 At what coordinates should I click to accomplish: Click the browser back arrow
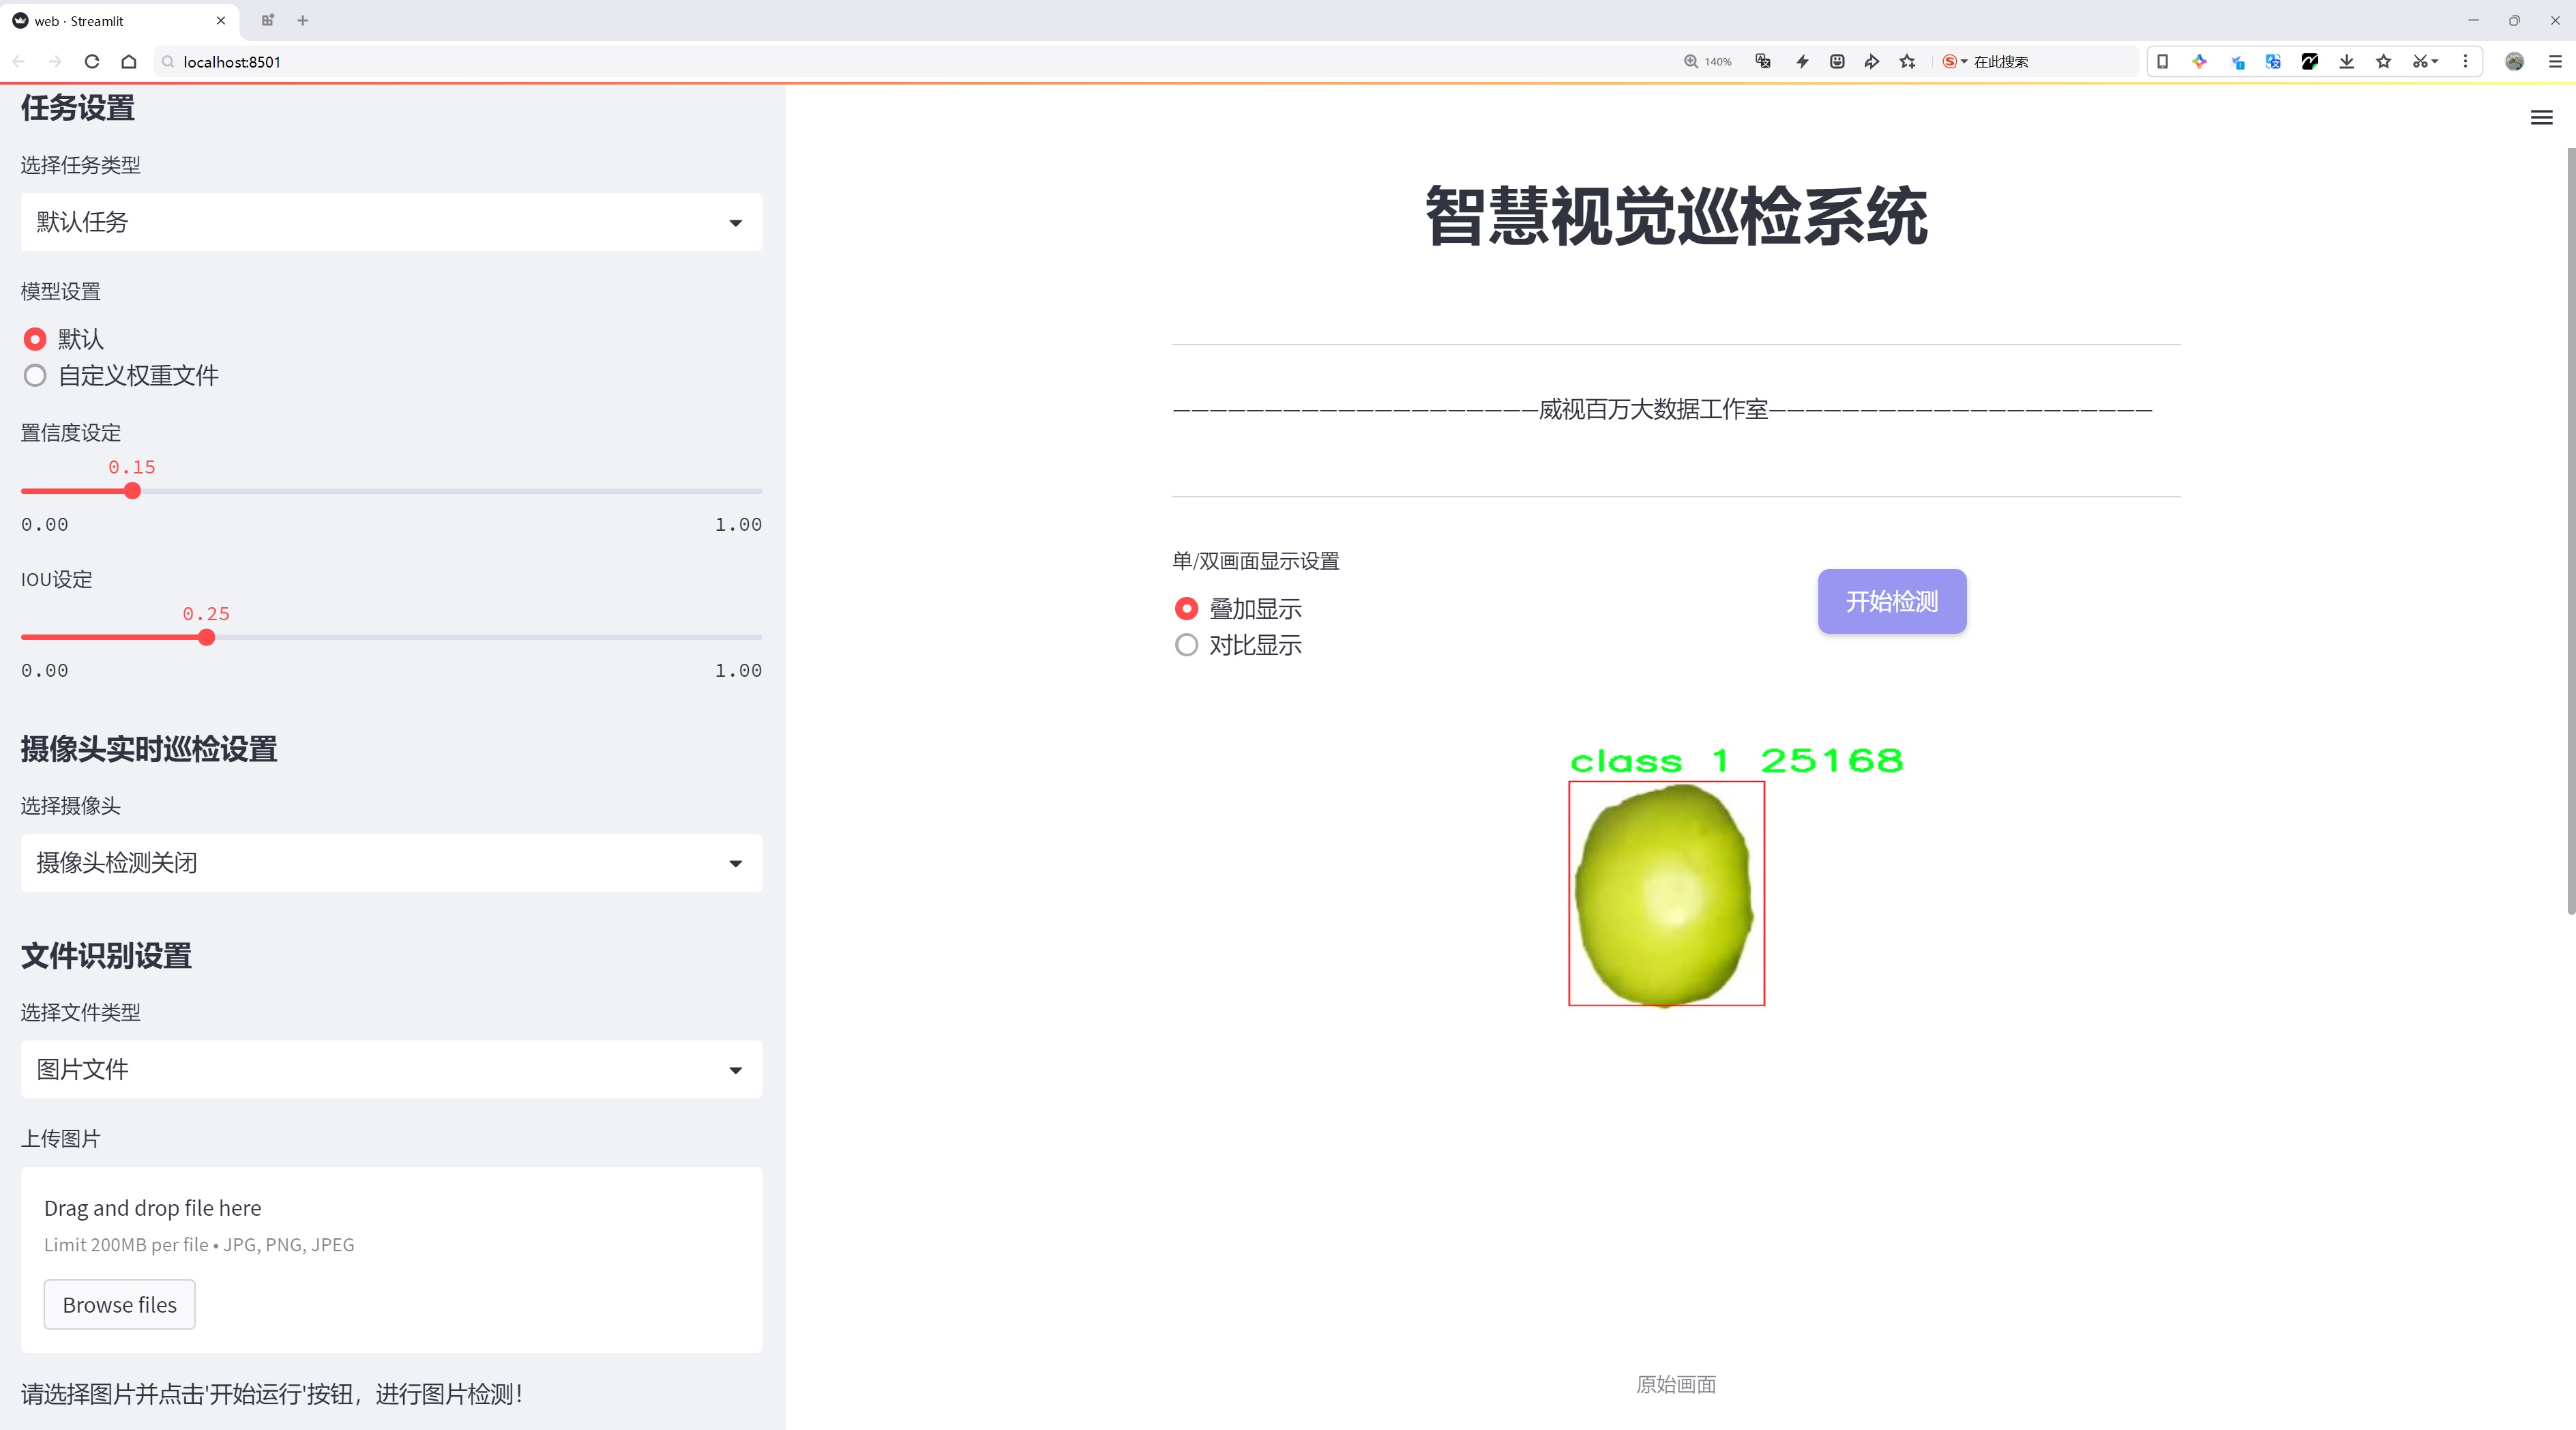pos(19,61)
